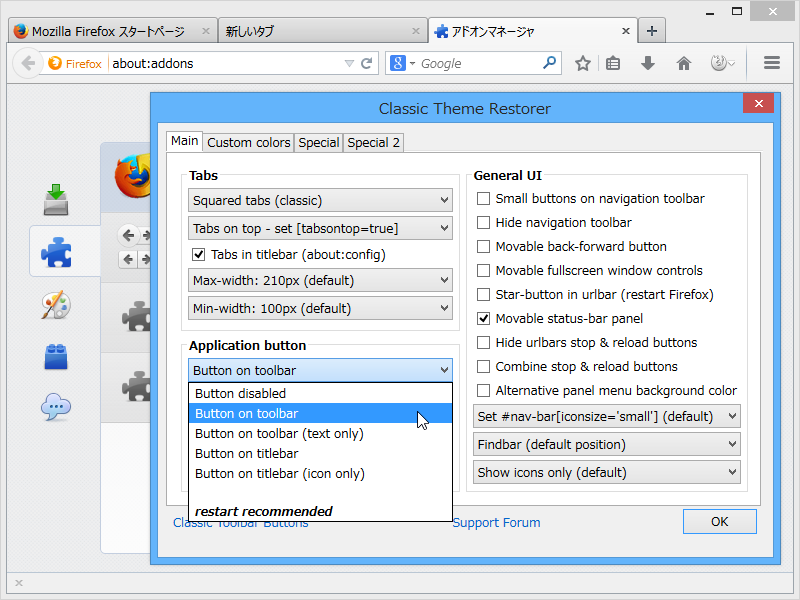Select Button on titlebar (icon only)
The width and height of the screenshot is (800, 600).
point(320,473)
